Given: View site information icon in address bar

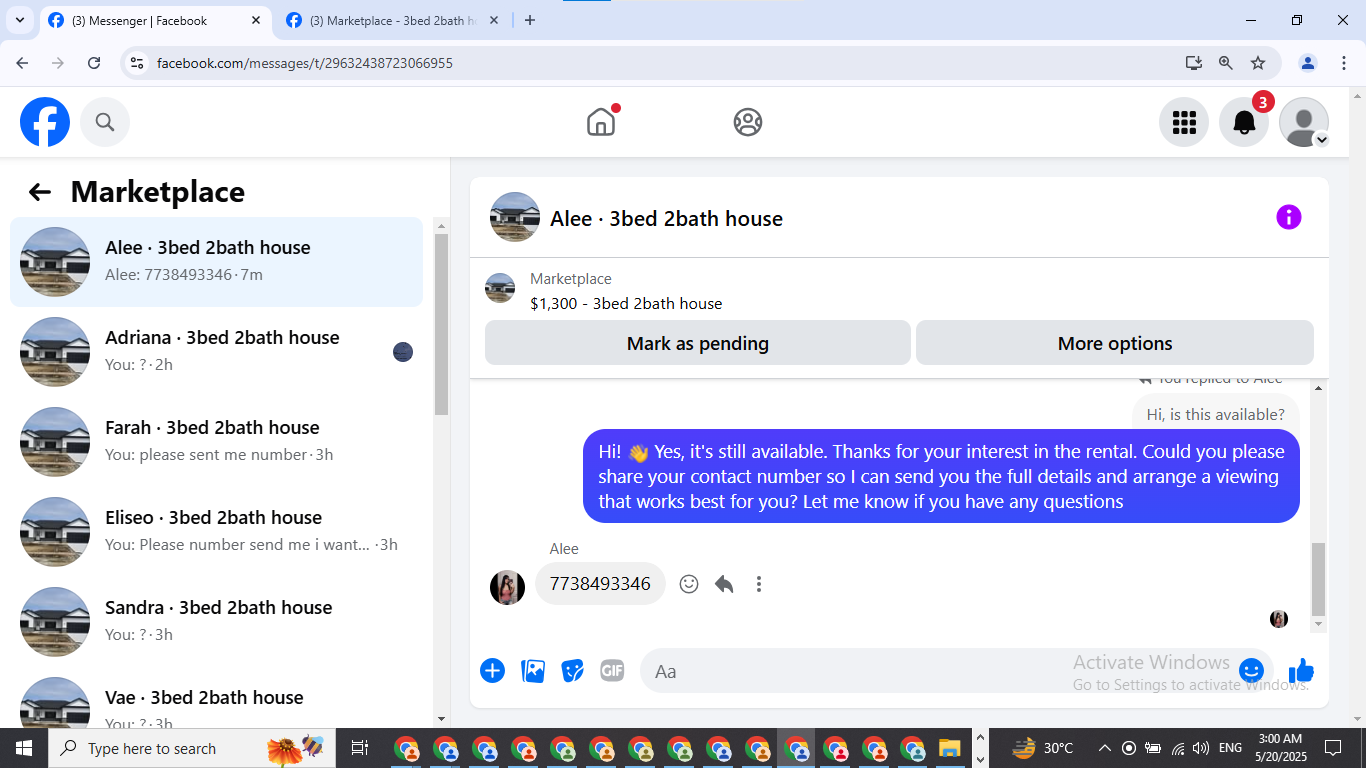Looking at the screenshot, I should pyautogui.click(x=138, y=63).
